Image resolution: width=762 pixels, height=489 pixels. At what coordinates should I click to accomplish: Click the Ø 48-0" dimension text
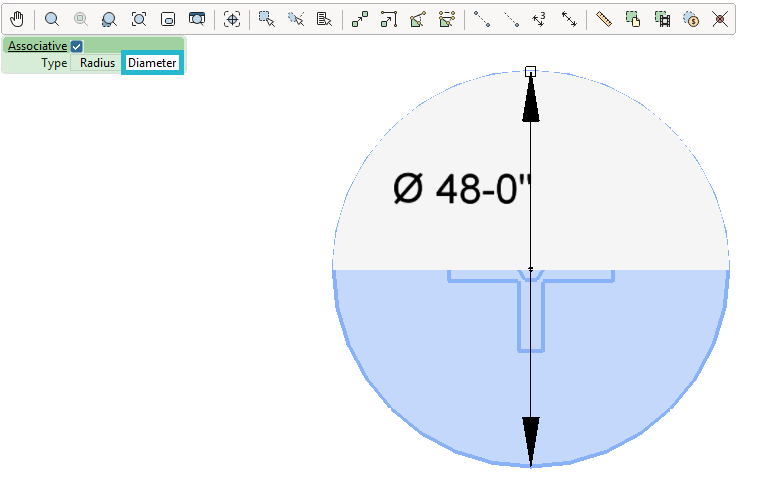pyautogui.click(x=463, y=189)
